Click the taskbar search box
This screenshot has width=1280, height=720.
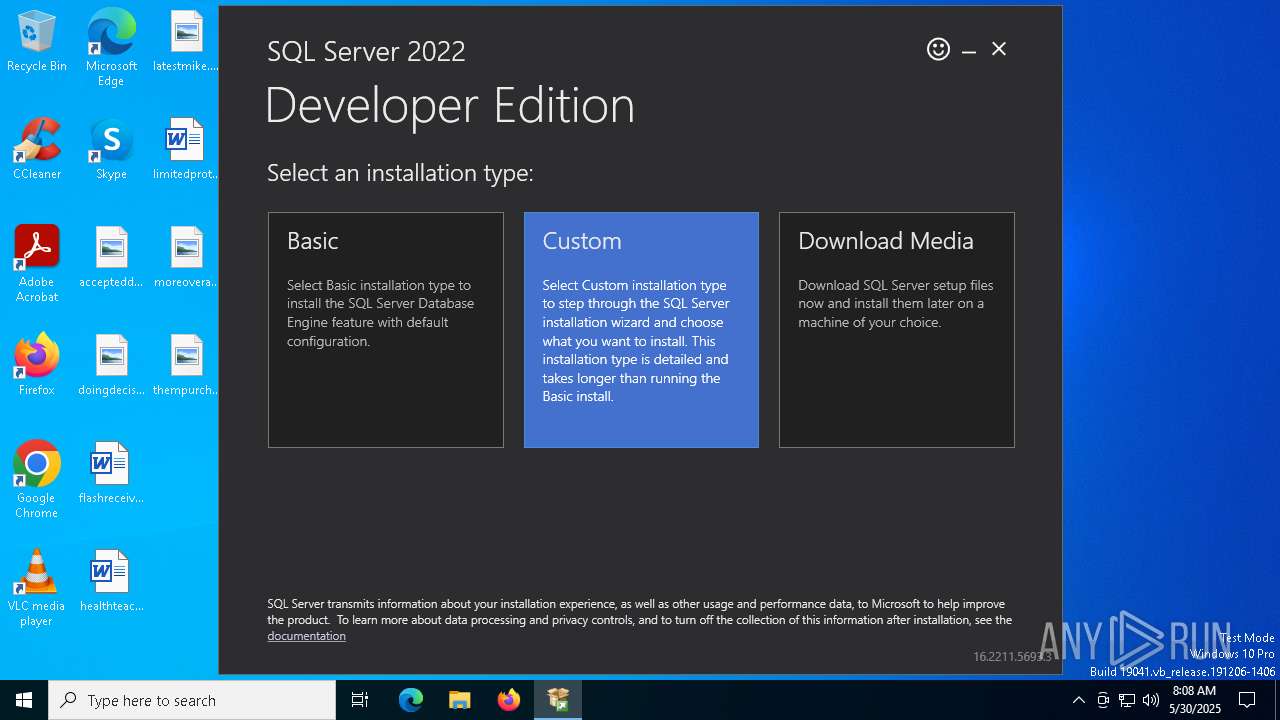pyautogui.click(x=192, y=700)
